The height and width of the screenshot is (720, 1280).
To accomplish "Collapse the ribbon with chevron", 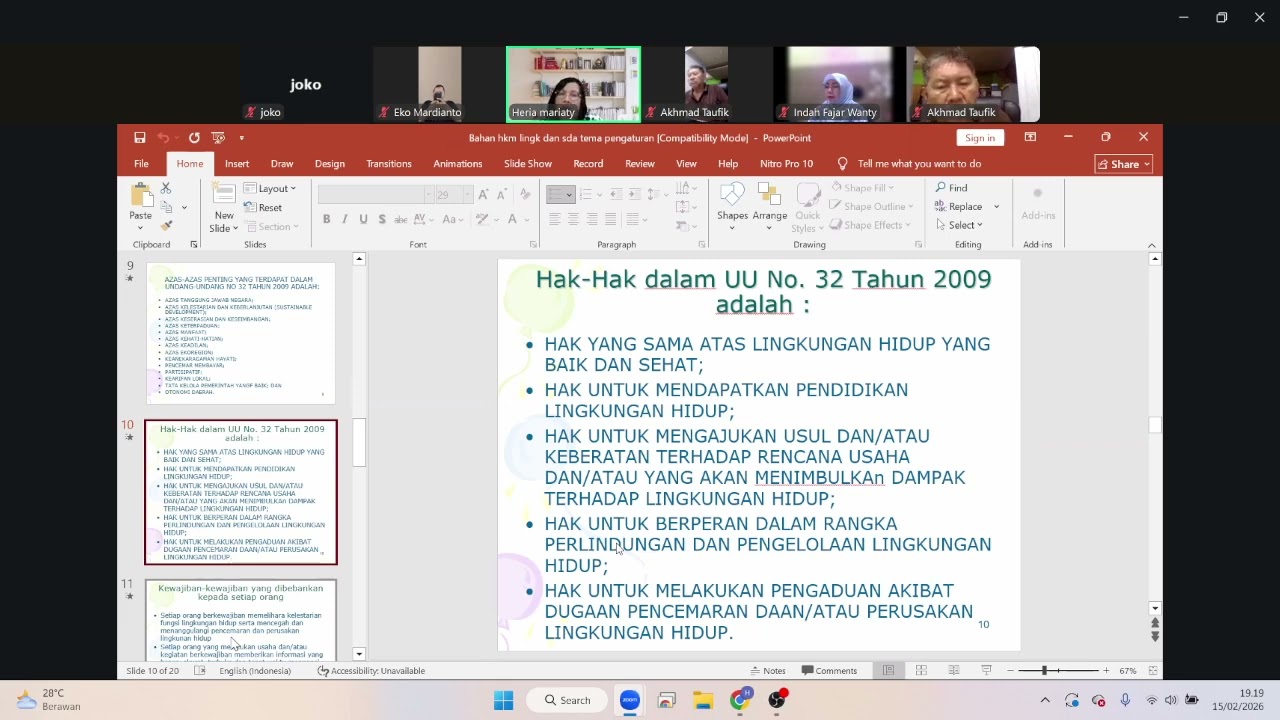I will 1151,245.
